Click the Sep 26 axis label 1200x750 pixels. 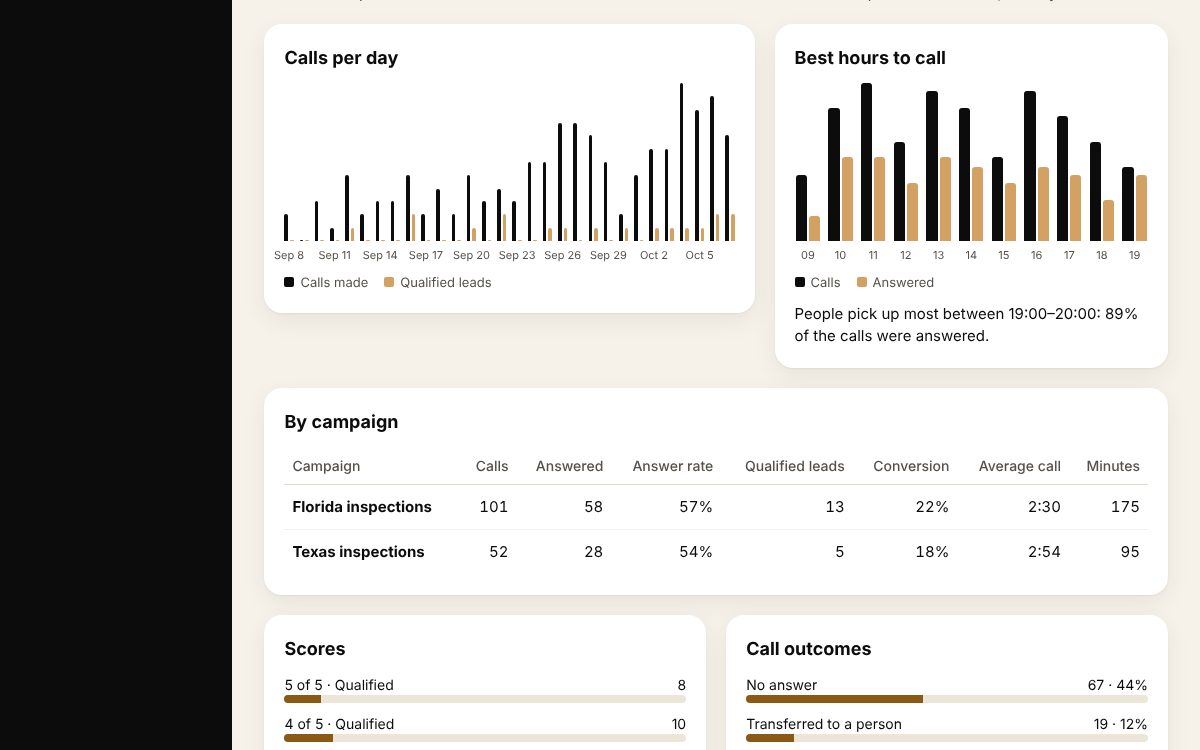562,255
